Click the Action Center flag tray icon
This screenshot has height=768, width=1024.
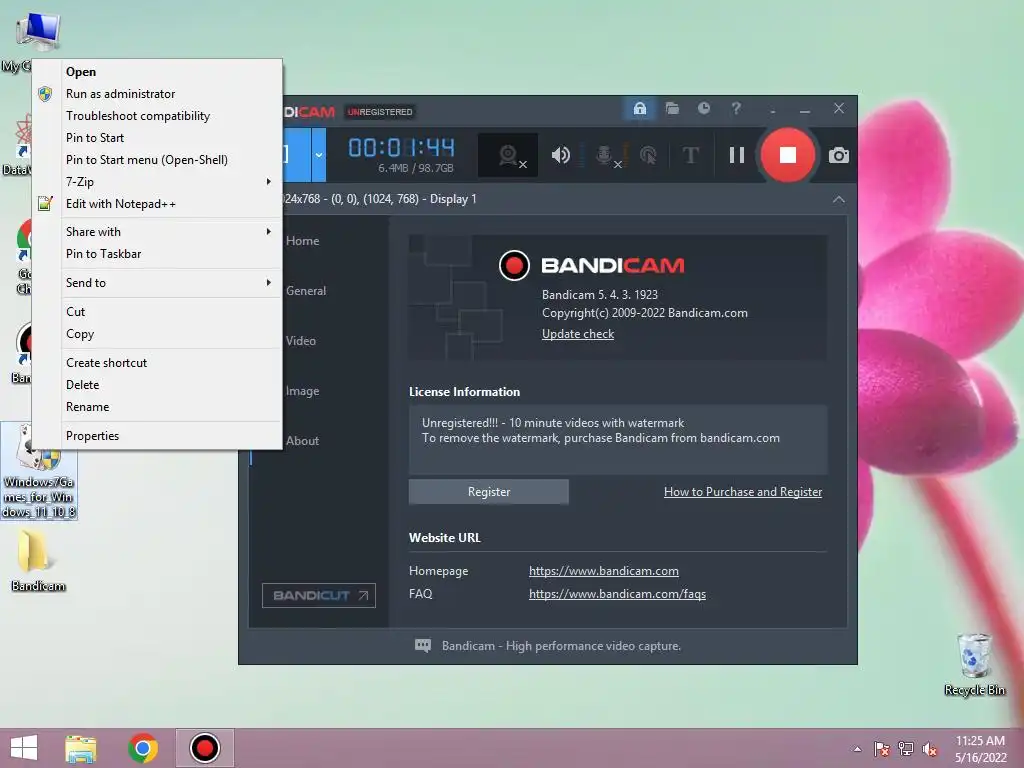[x=881, y=749]
